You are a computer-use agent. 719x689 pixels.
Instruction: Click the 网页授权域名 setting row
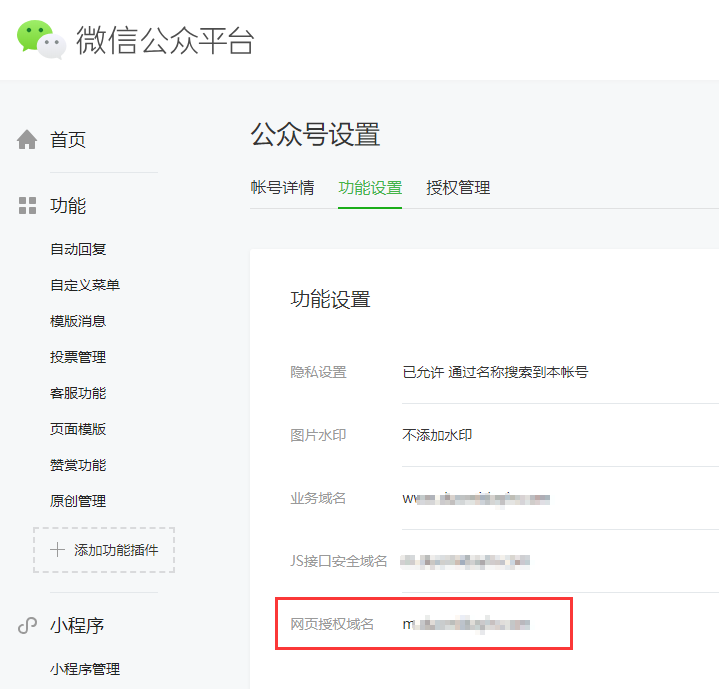coord(423,624)
